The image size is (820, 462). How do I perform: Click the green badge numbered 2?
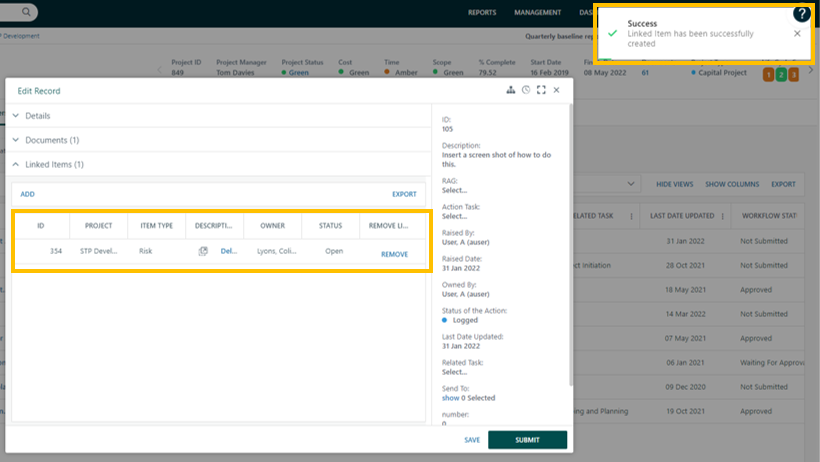click(x=781, y=75)
